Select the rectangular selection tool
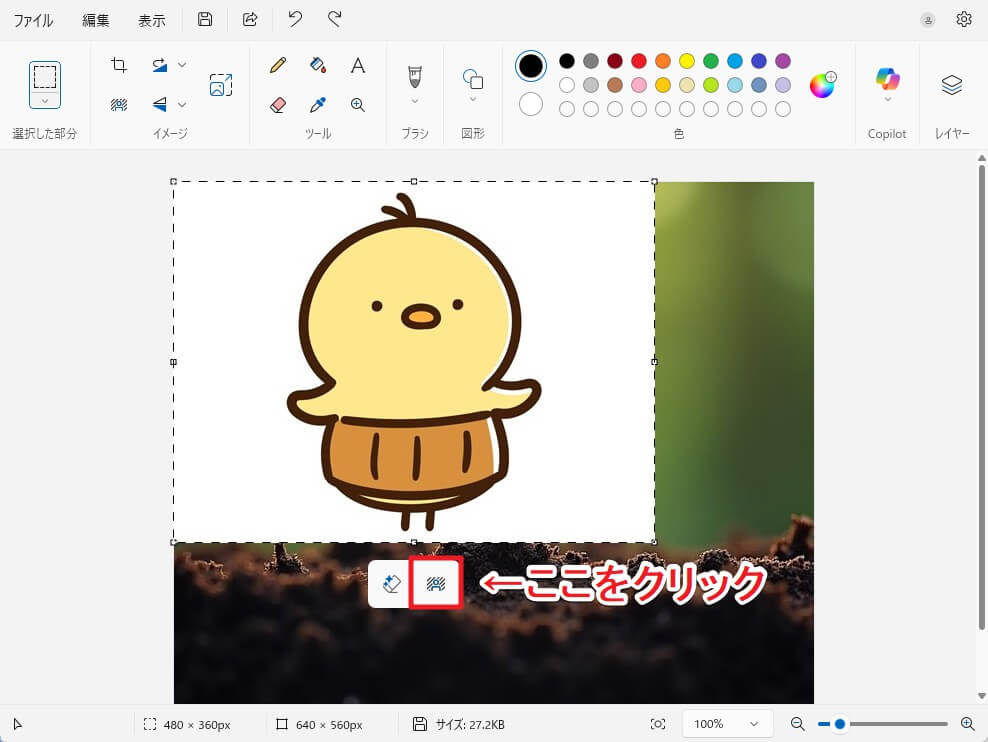 pos(45,77)
